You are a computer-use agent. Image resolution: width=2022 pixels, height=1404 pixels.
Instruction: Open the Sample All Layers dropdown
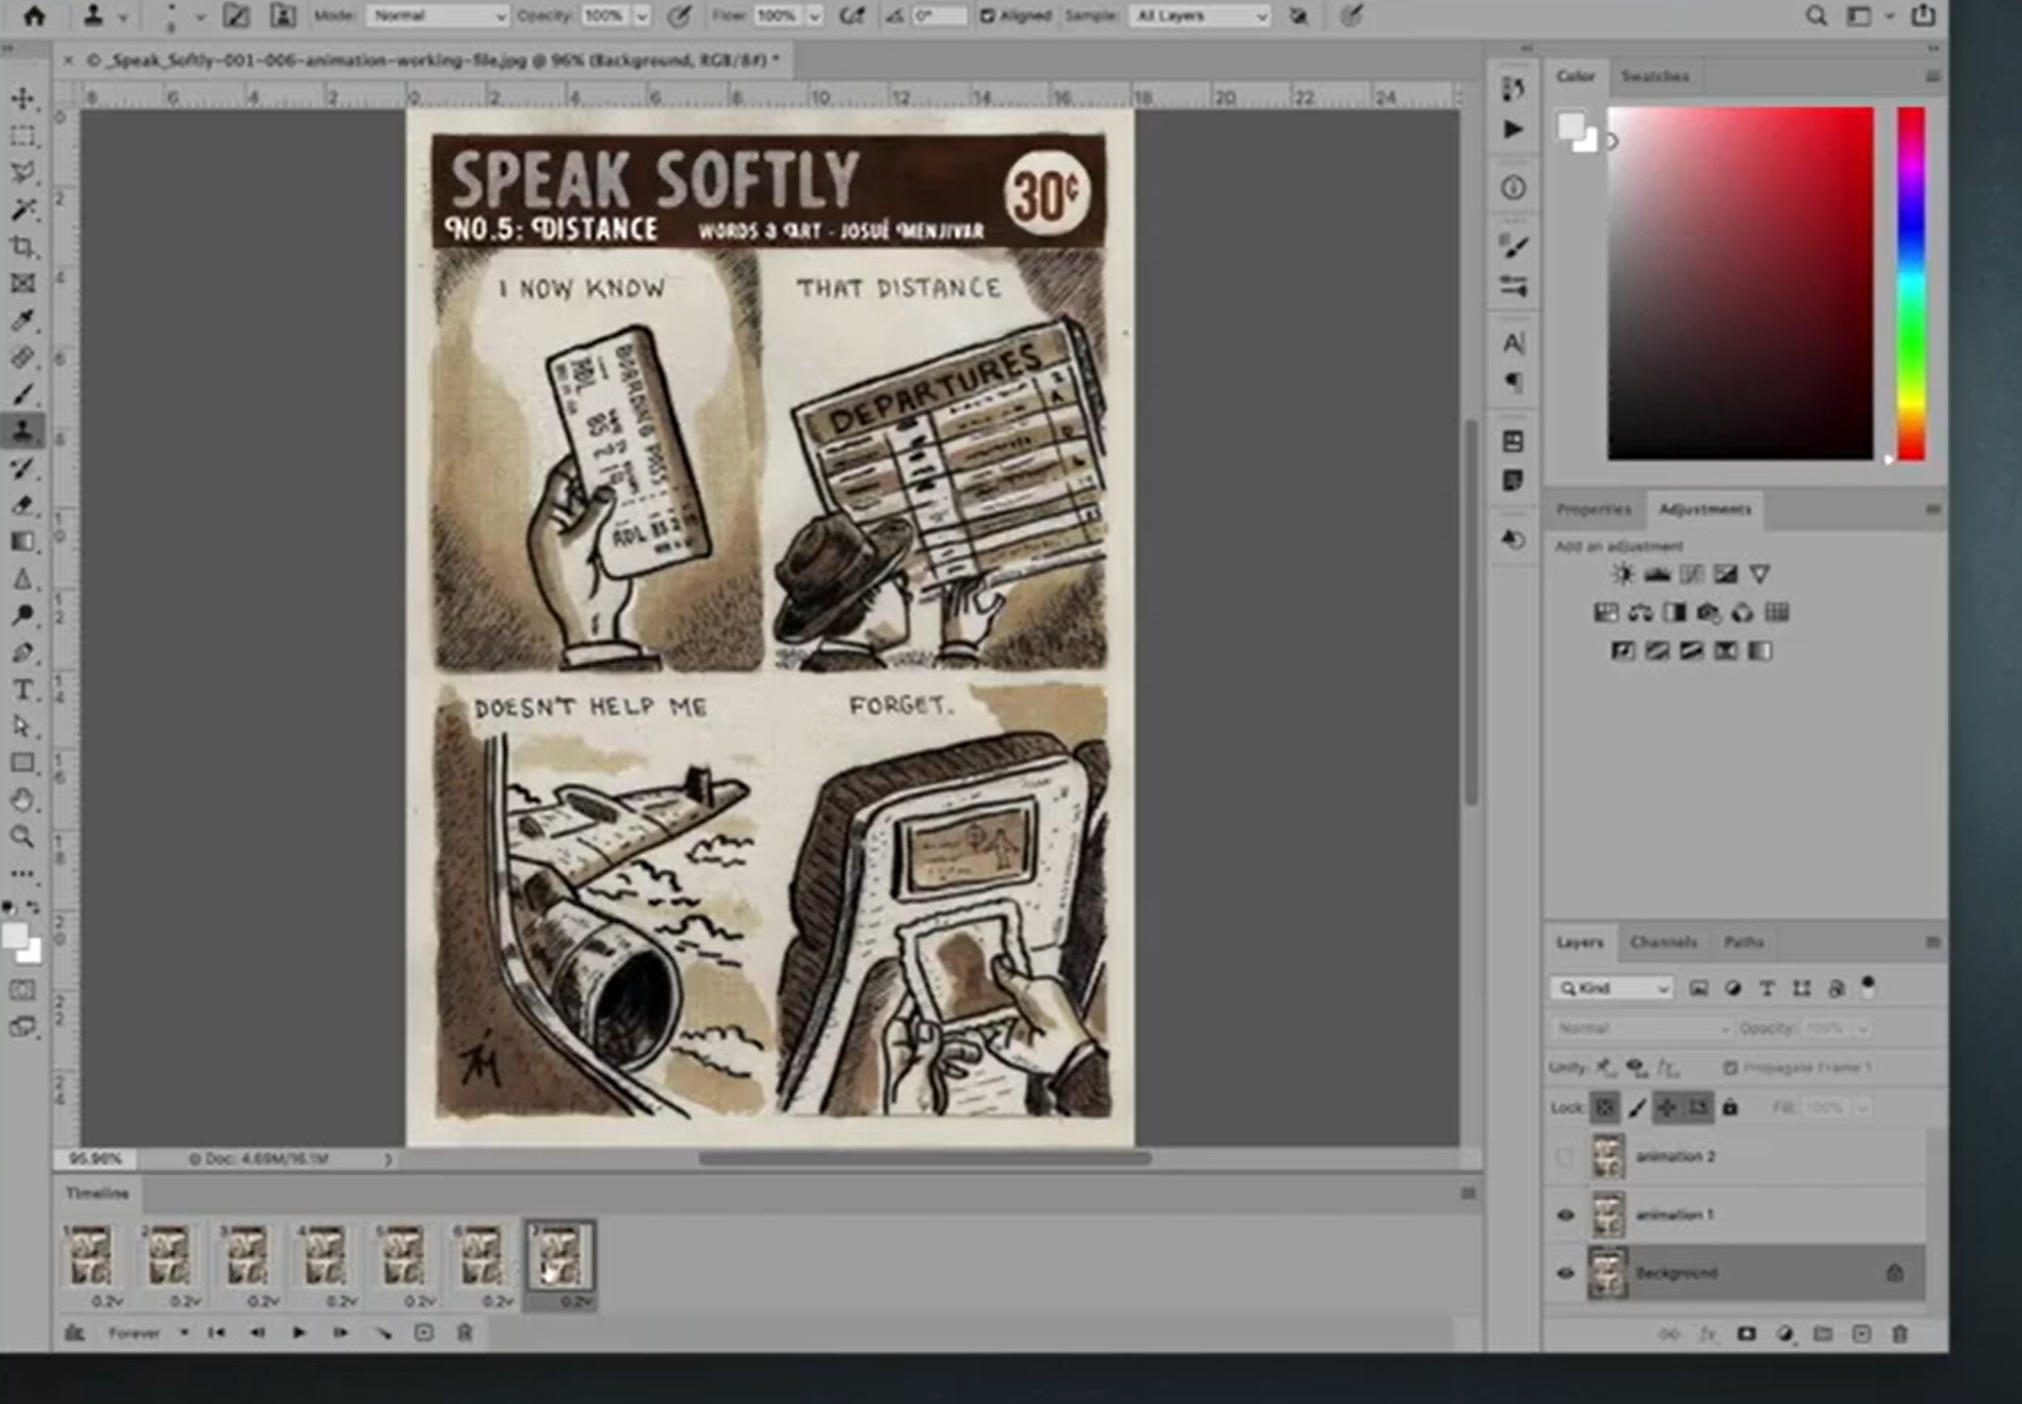1200,16
